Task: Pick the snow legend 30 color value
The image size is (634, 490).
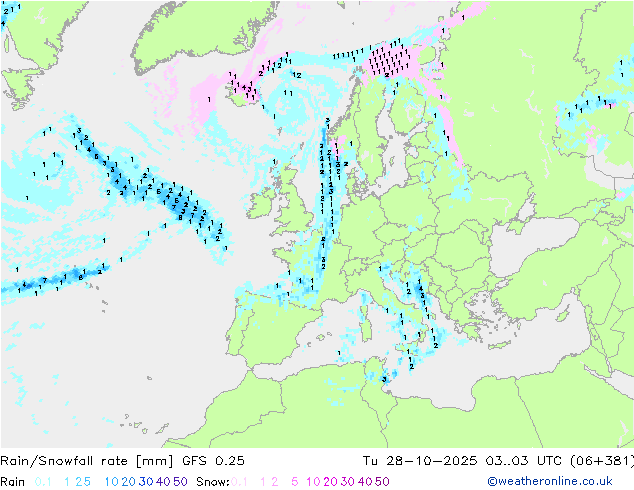Action: pos(348,482)
